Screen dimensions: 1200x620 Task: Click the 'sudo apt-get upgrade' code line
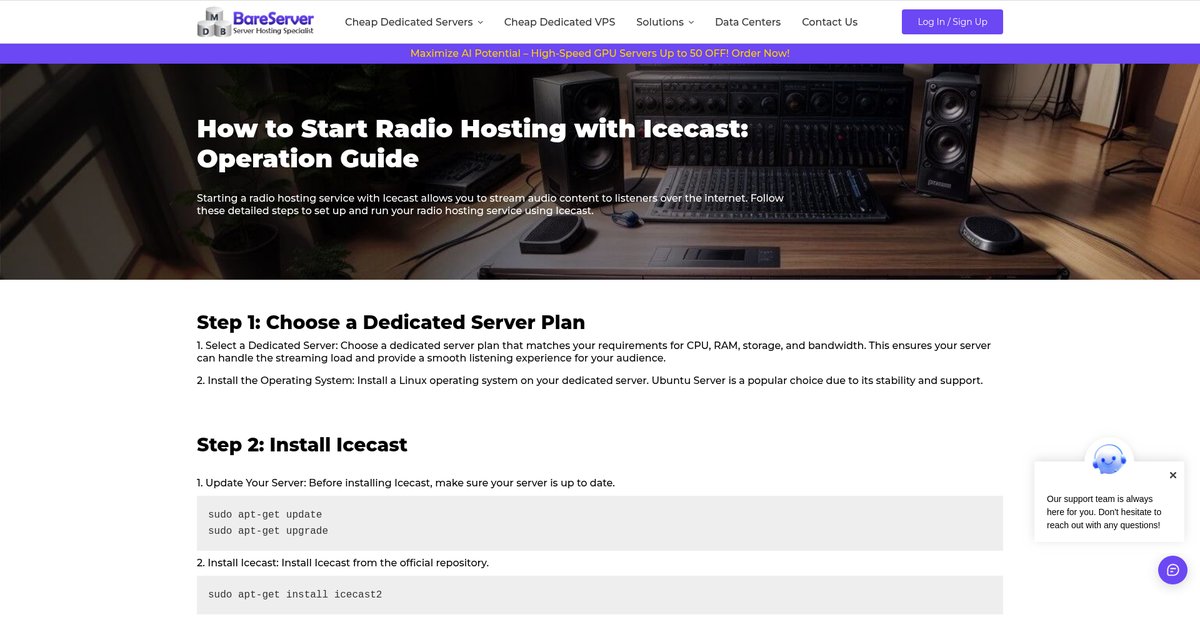coord(268,531)
